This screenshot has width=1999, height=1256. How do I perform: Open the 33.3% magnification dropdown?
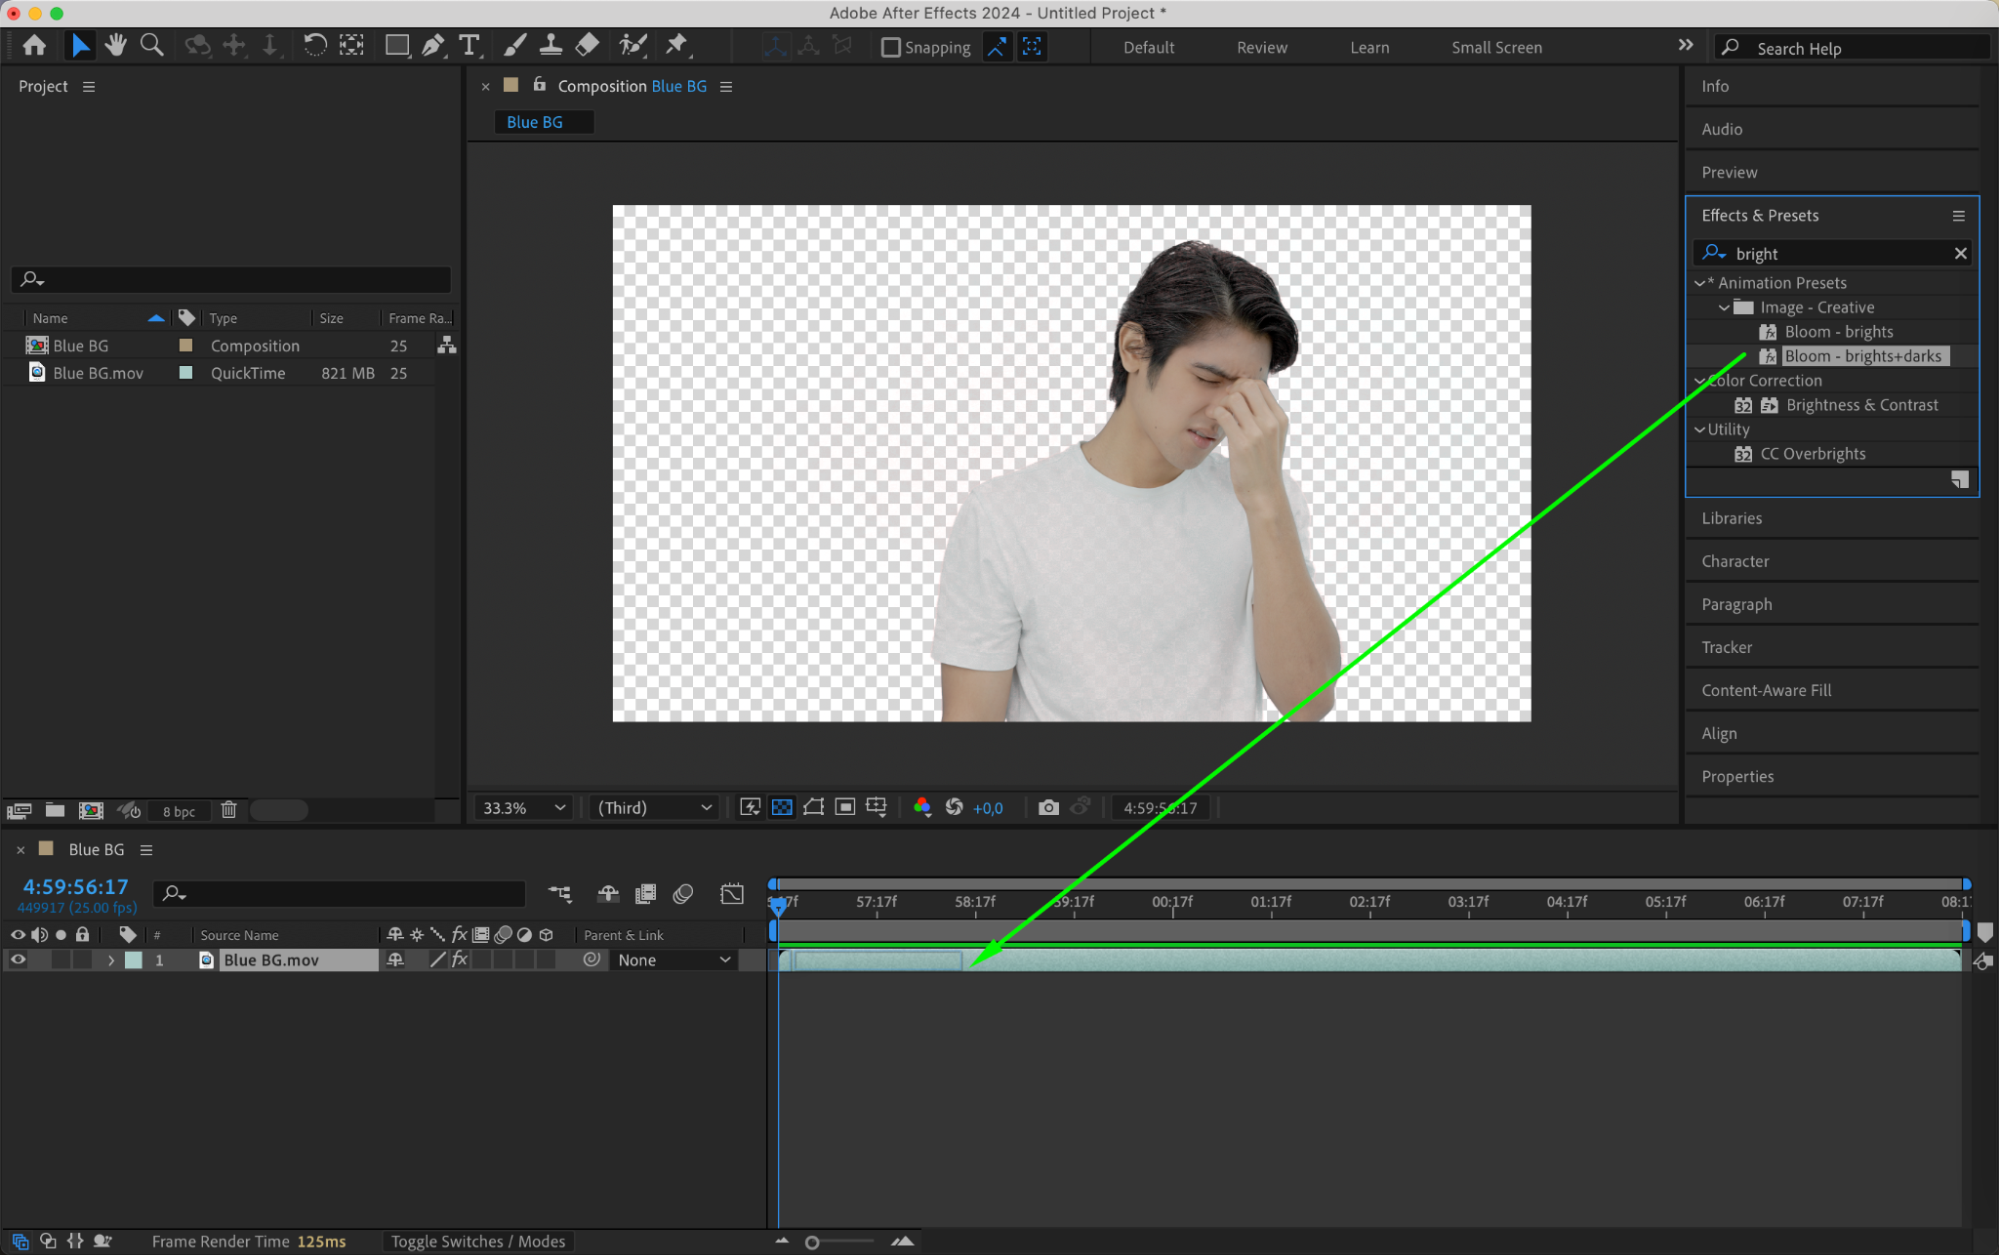tap(524, 807)
